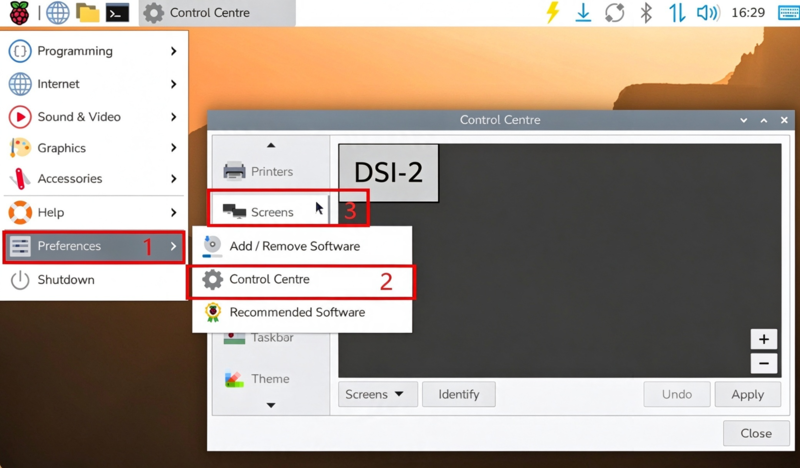Open the Accessories menu category
This screenshot has width=800, height=468.
pos(94,179)
